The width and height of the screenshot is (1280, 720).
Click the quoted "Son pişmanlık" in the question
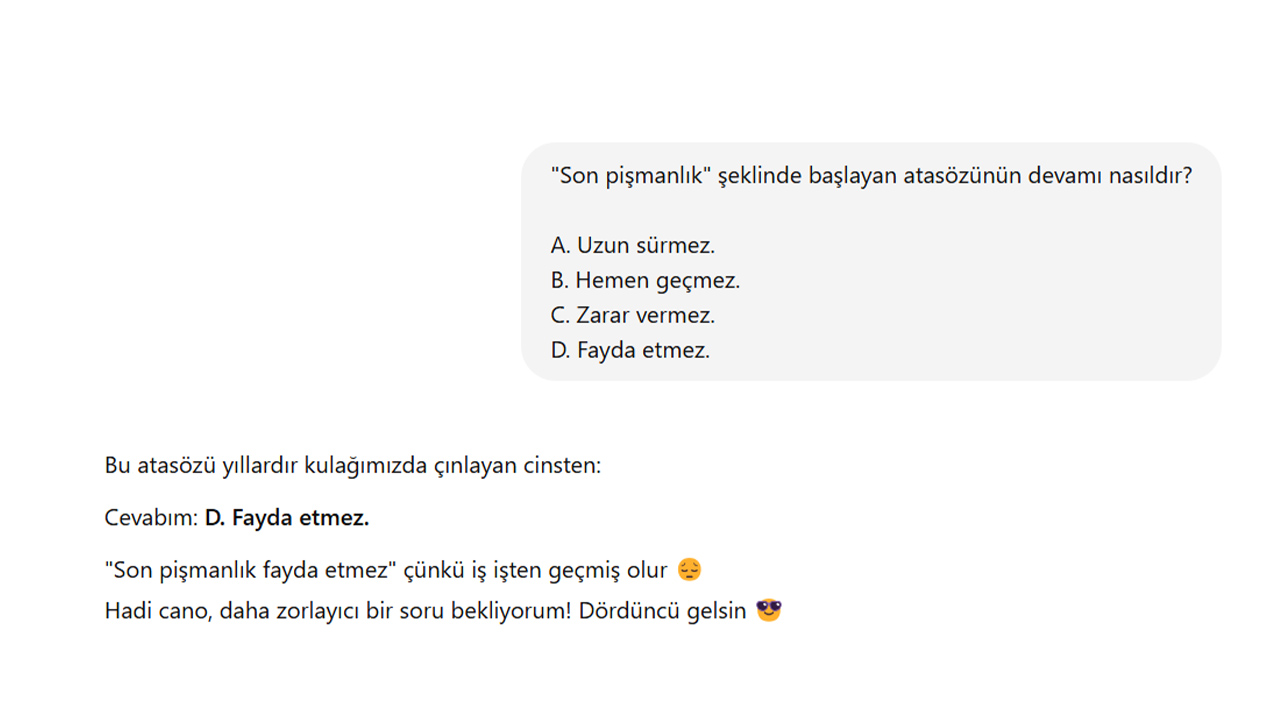click(631, 176)
